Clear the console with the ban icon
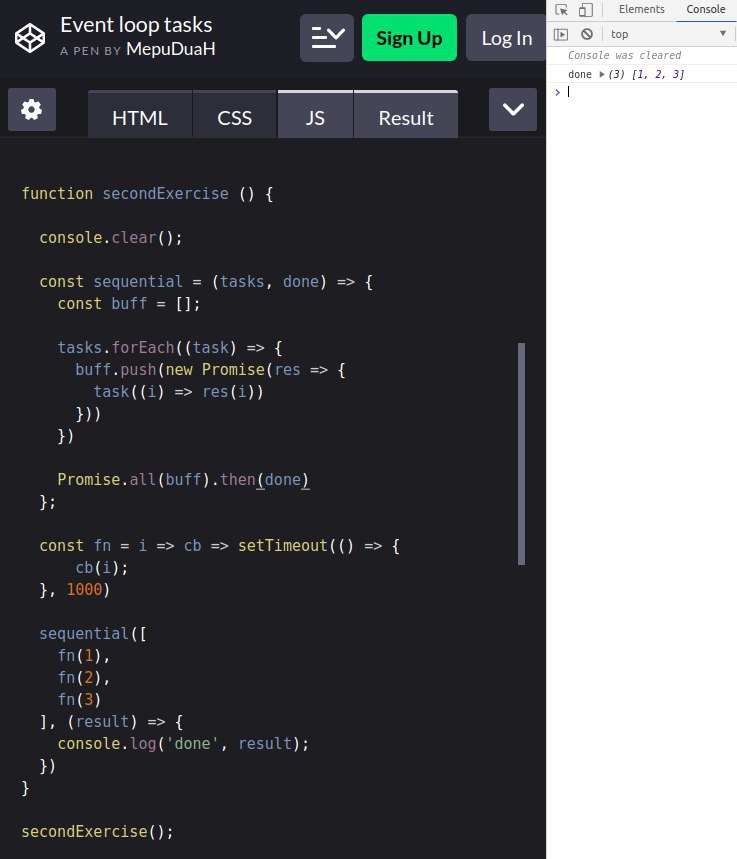 point(587,35)
